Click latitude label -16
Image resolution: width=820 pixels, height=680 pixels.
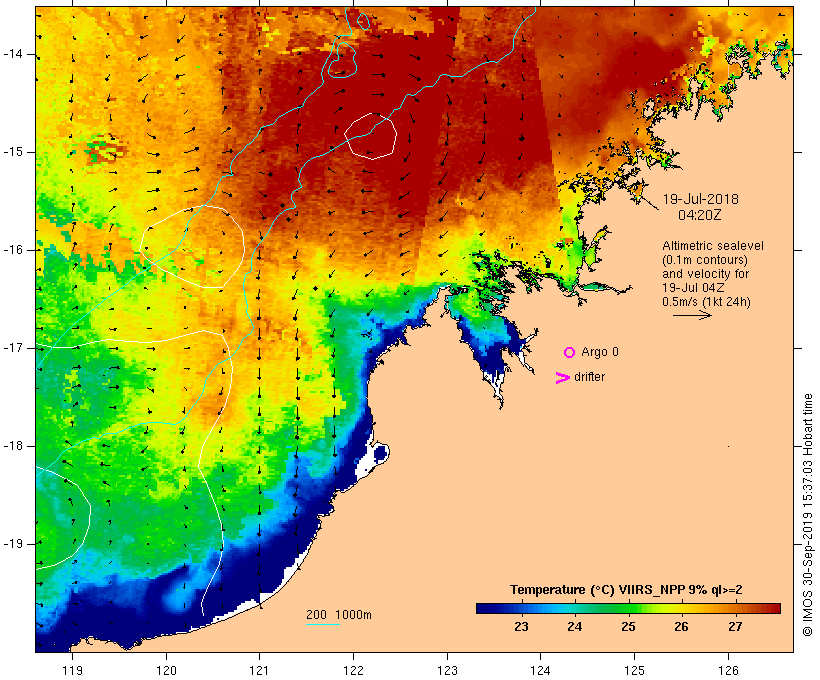(13, 250)
